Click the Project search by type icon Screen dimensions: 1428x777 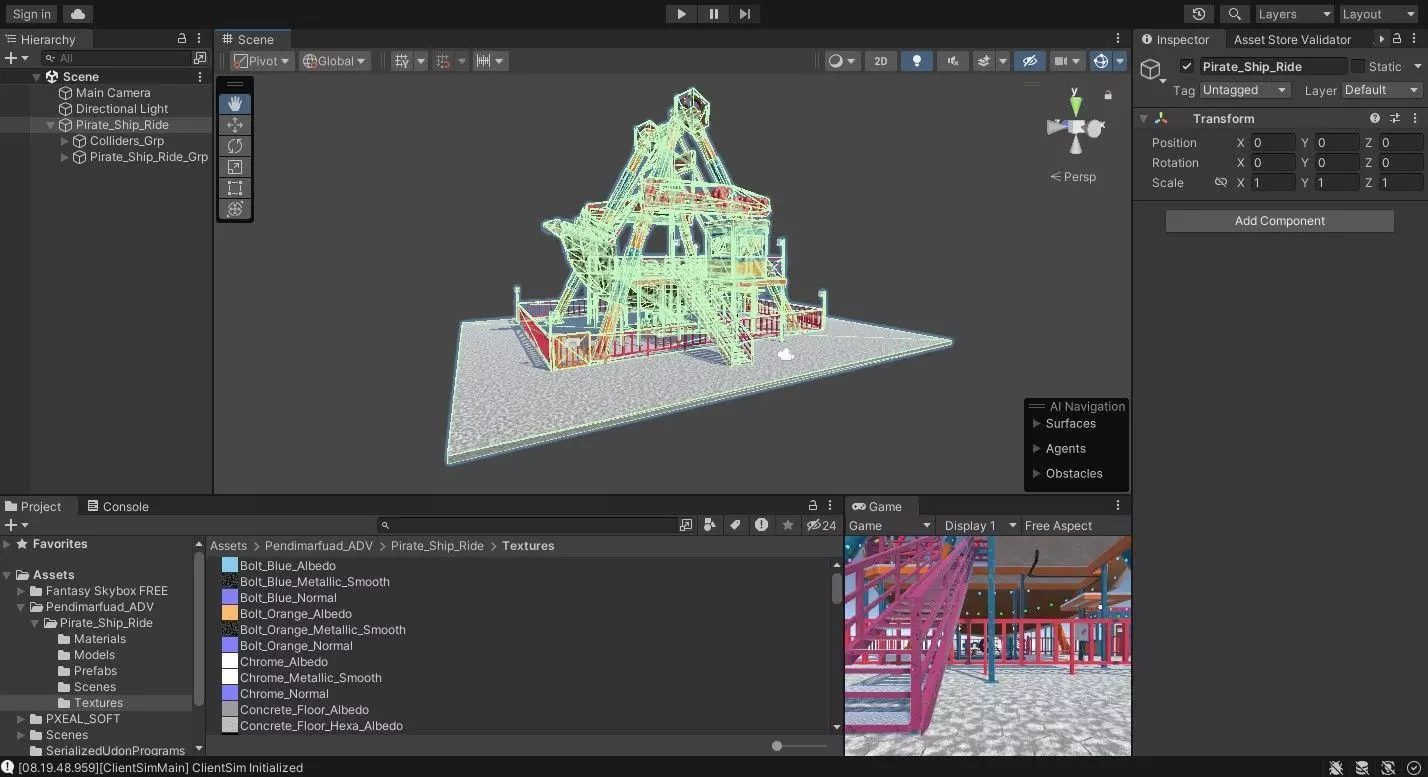pyautogui.click(x=710, y=525)
